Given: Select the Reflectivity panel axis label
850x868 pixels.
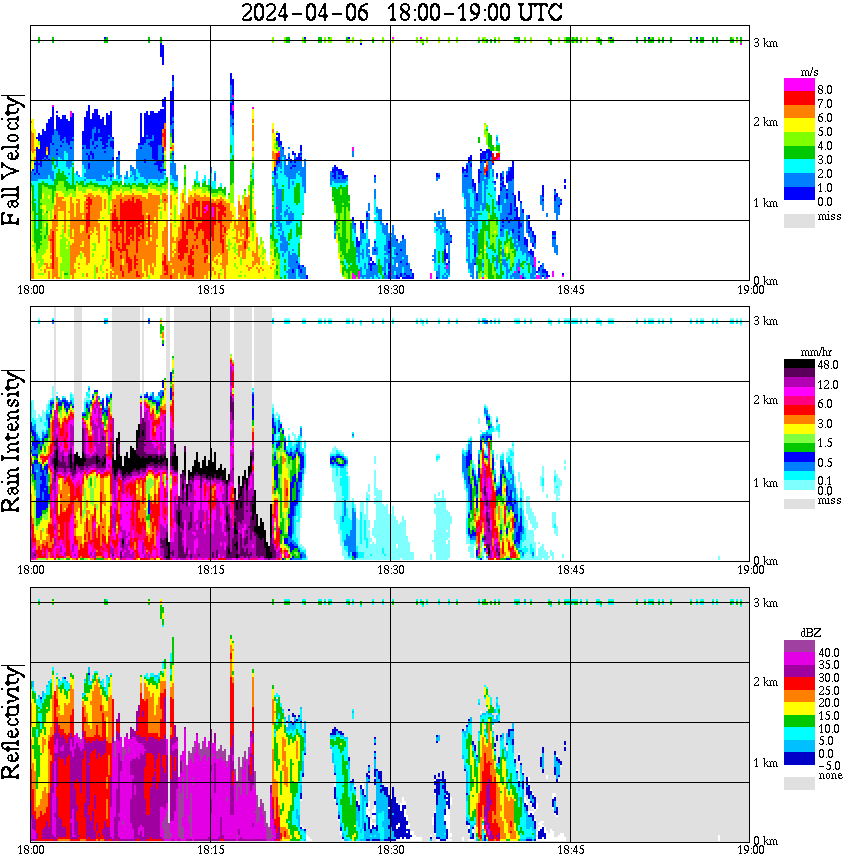Looking at the screenshot, I should (x=12, y=721).
